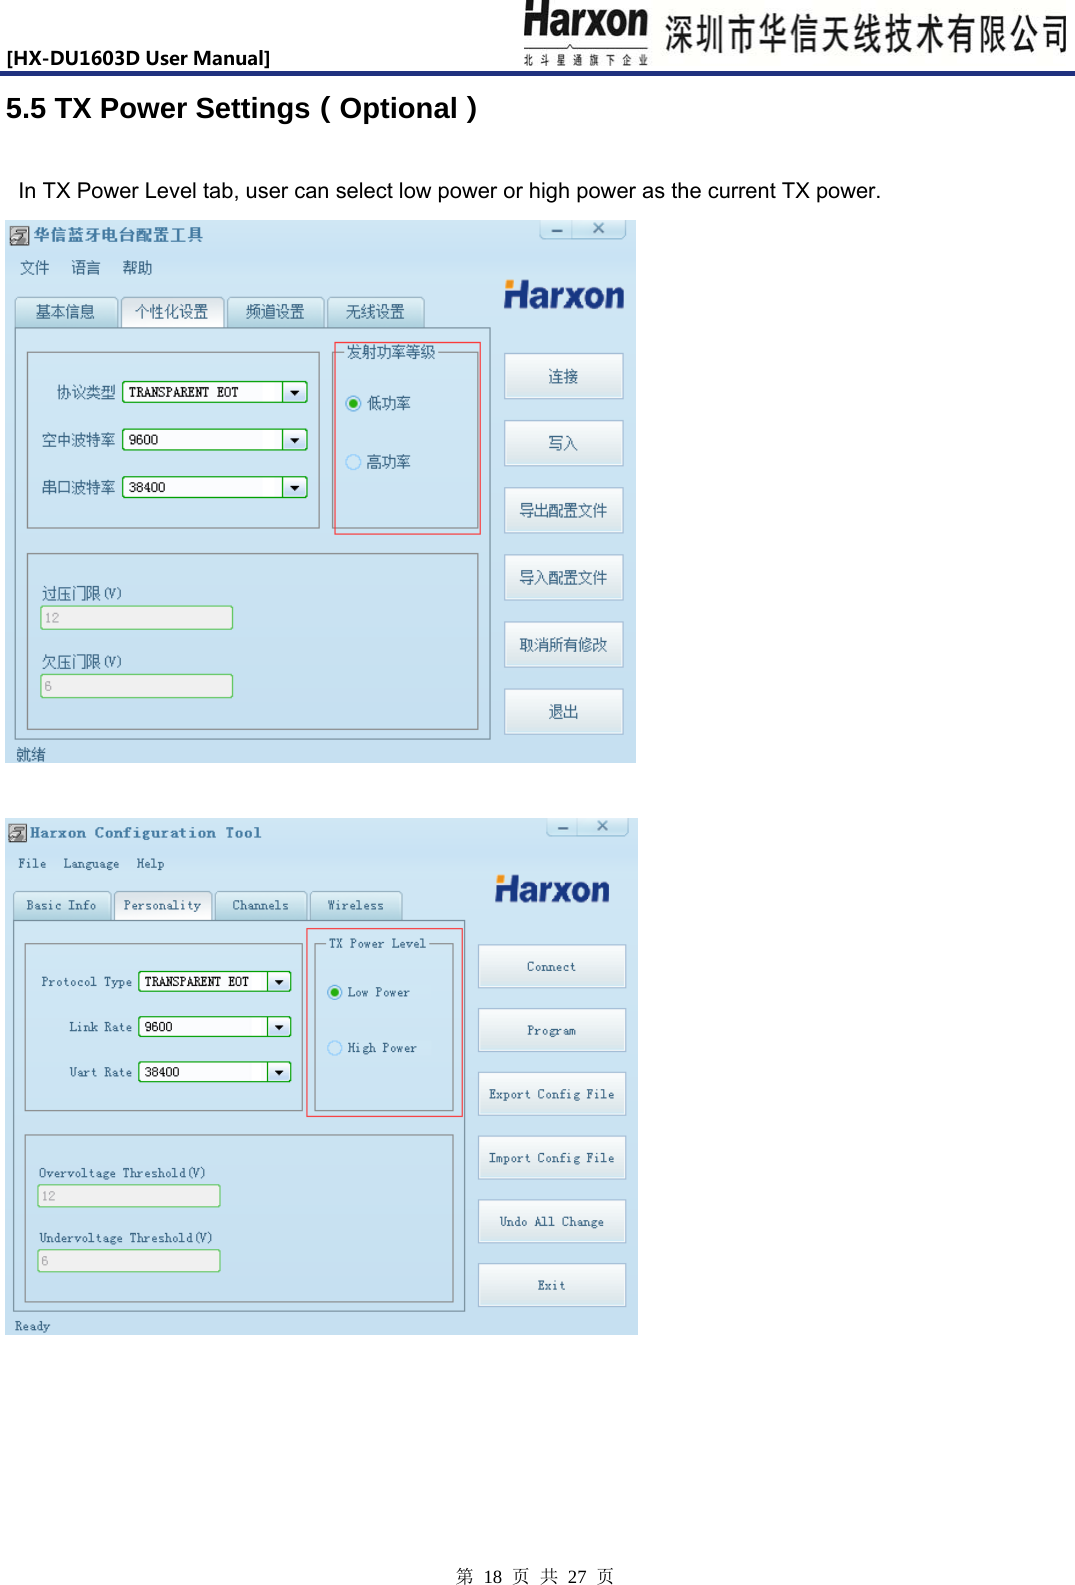This screenshot has height=1585, width=1075.
Task: Open the Help menu
Action: tap(150, 864)
